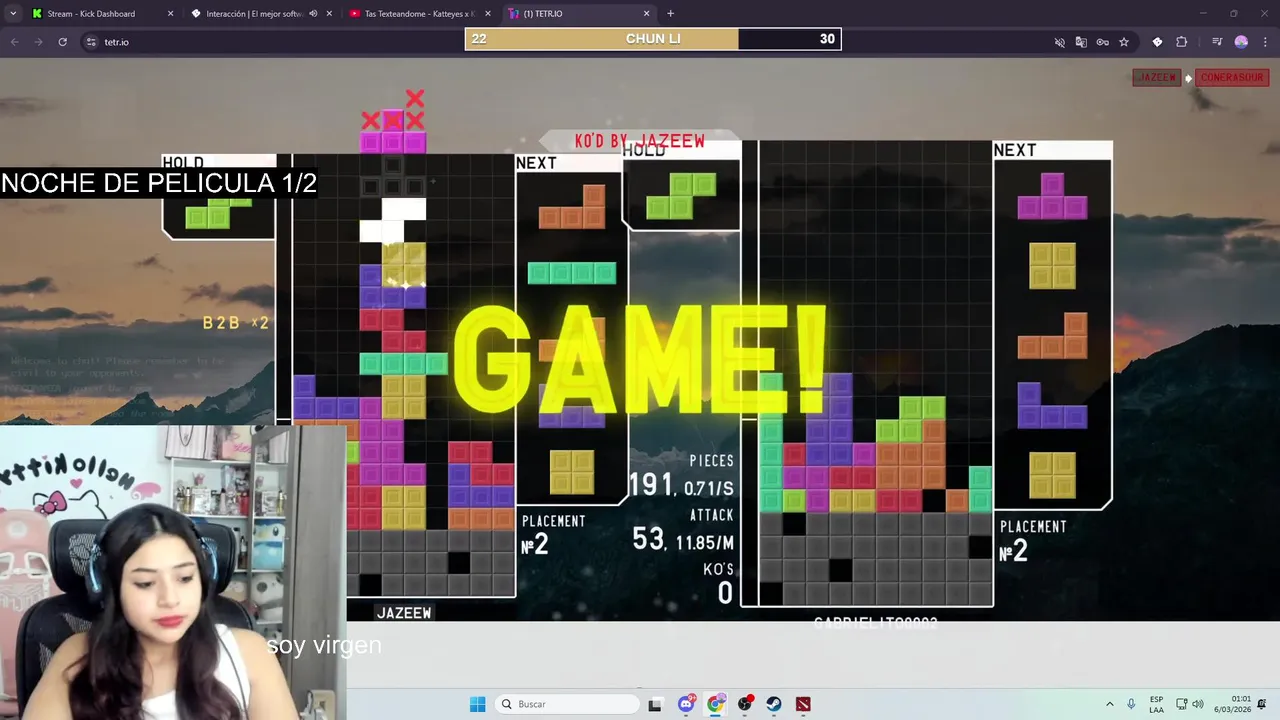
Task: Close the Tas Texteandome tab
Action: click(x=488, y=14)
